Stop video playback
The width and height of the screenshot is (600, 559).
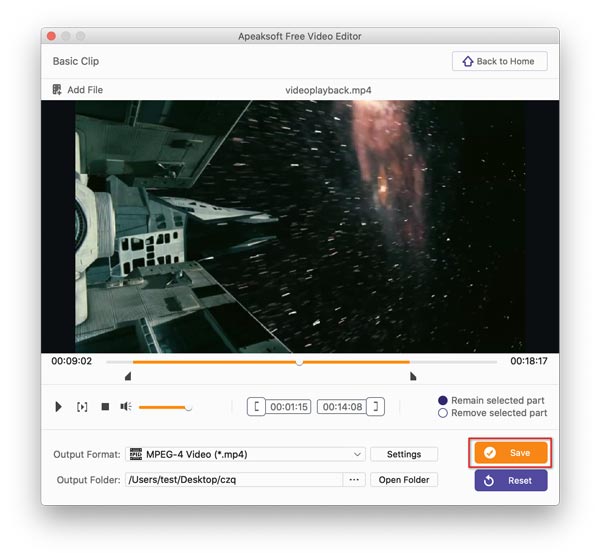[x=105, y=406]
